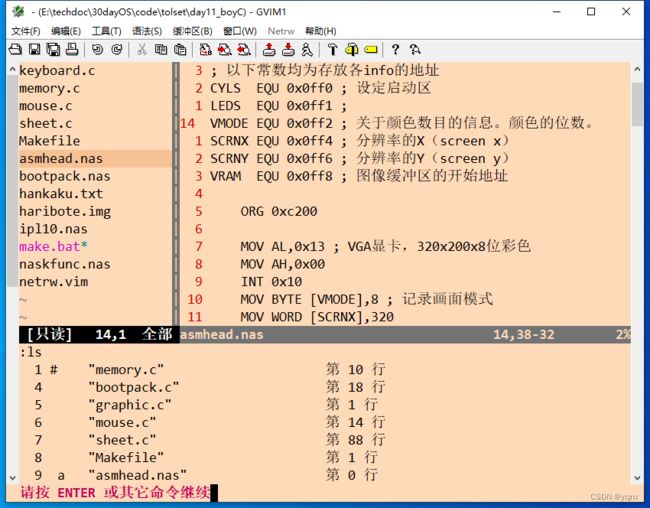650x508 pixels.
Task: Click the Run script icon
Action: coord(307,49)
